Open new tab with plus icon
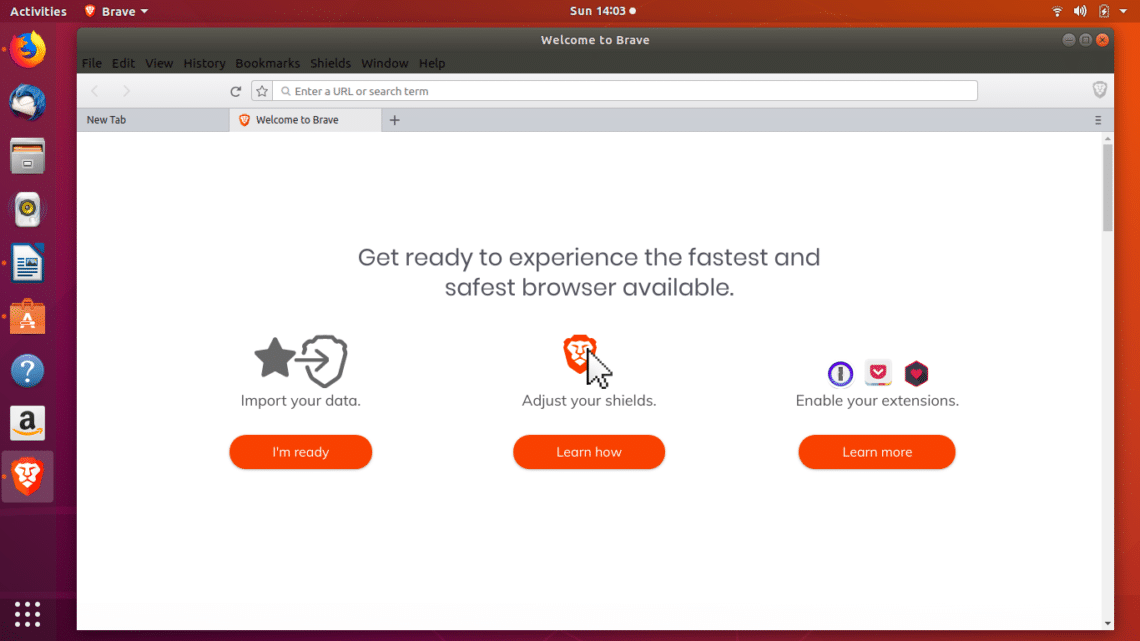Screen dimensions: 1140x641 [394, 120]
